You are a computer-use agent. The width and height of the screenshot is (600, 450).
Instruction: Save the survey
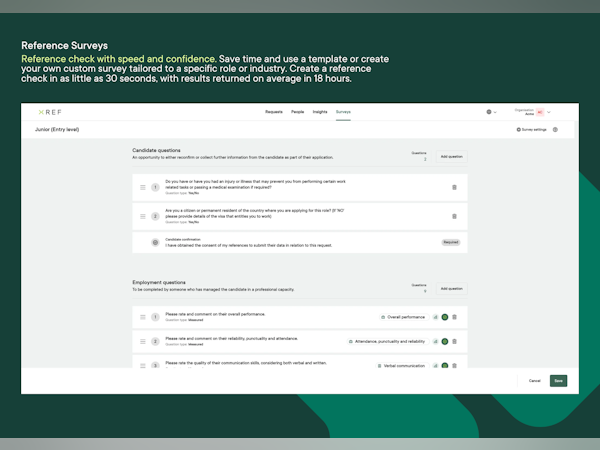point(558,381)
